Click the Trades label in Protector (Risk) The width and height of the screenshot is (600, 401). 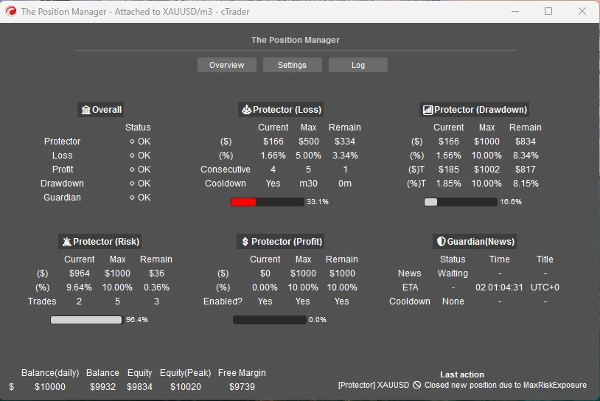(42, 302)
